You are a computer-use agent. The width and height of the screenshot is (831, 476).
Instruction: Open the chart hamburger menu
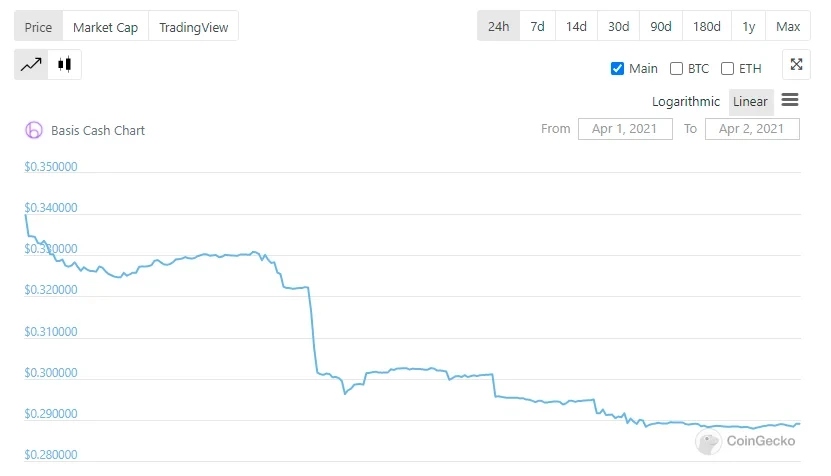pyautogui.click(x=790, y=100)
